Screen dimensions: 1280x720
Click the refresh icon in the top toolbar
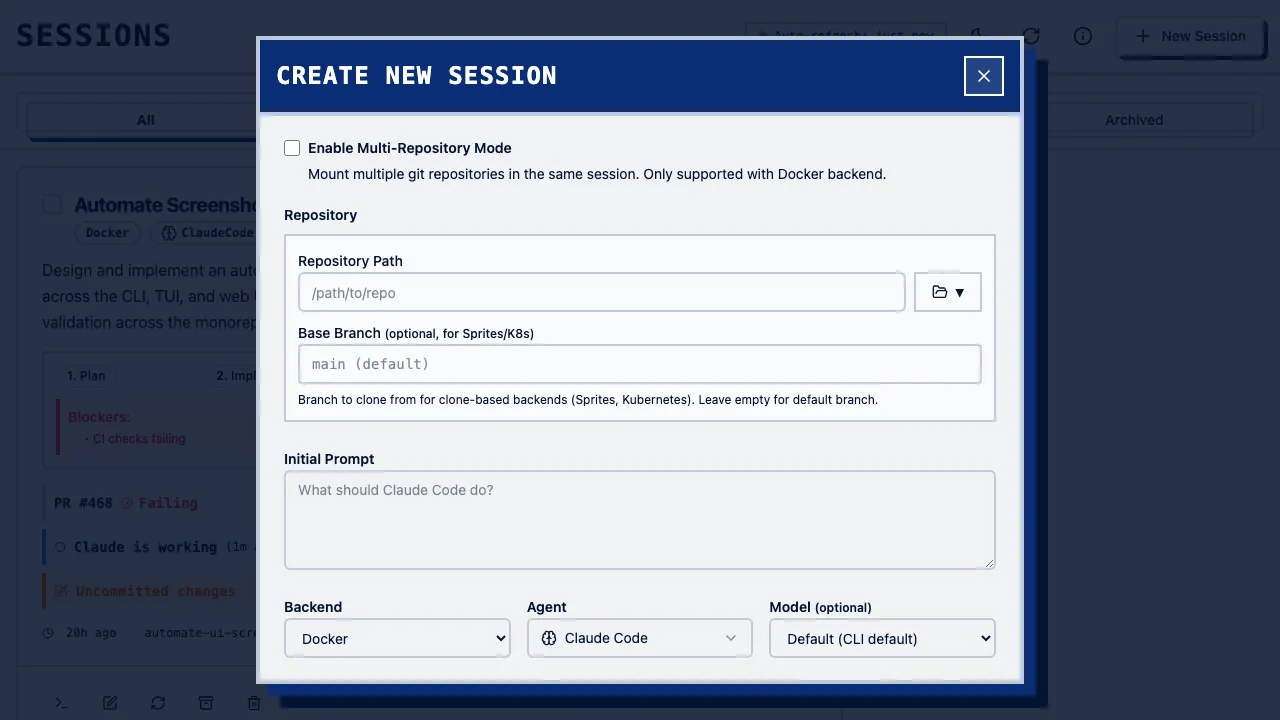[1030, 36]
